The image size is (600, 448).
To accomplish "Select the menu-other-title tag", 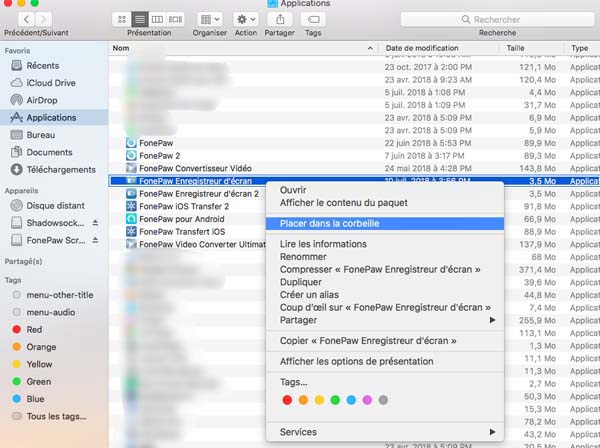I will 53,295.
